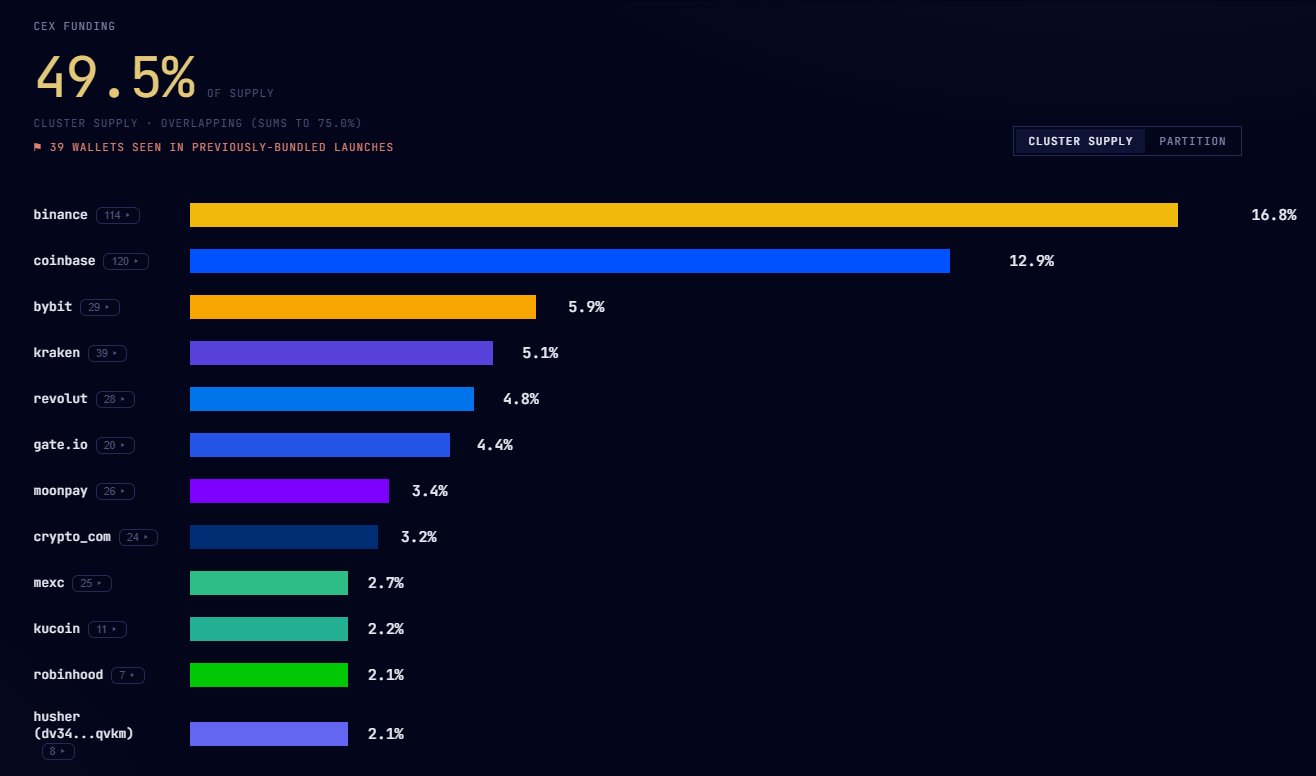Viewport: 1316px width, 776px height.
Task: Expand the mexc 25 wallets pill
Action: pyautogui.click(x=92, y=583)
